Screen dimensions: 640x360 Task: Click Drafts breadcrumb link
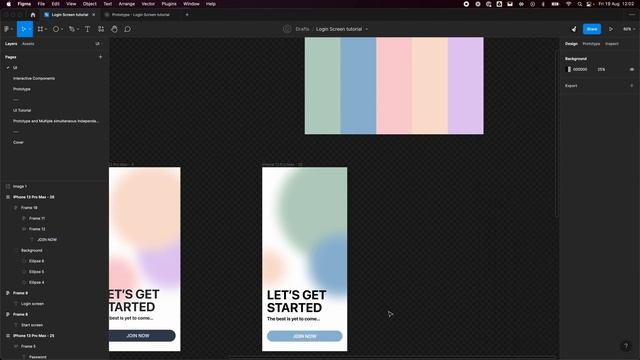(302, 29)
